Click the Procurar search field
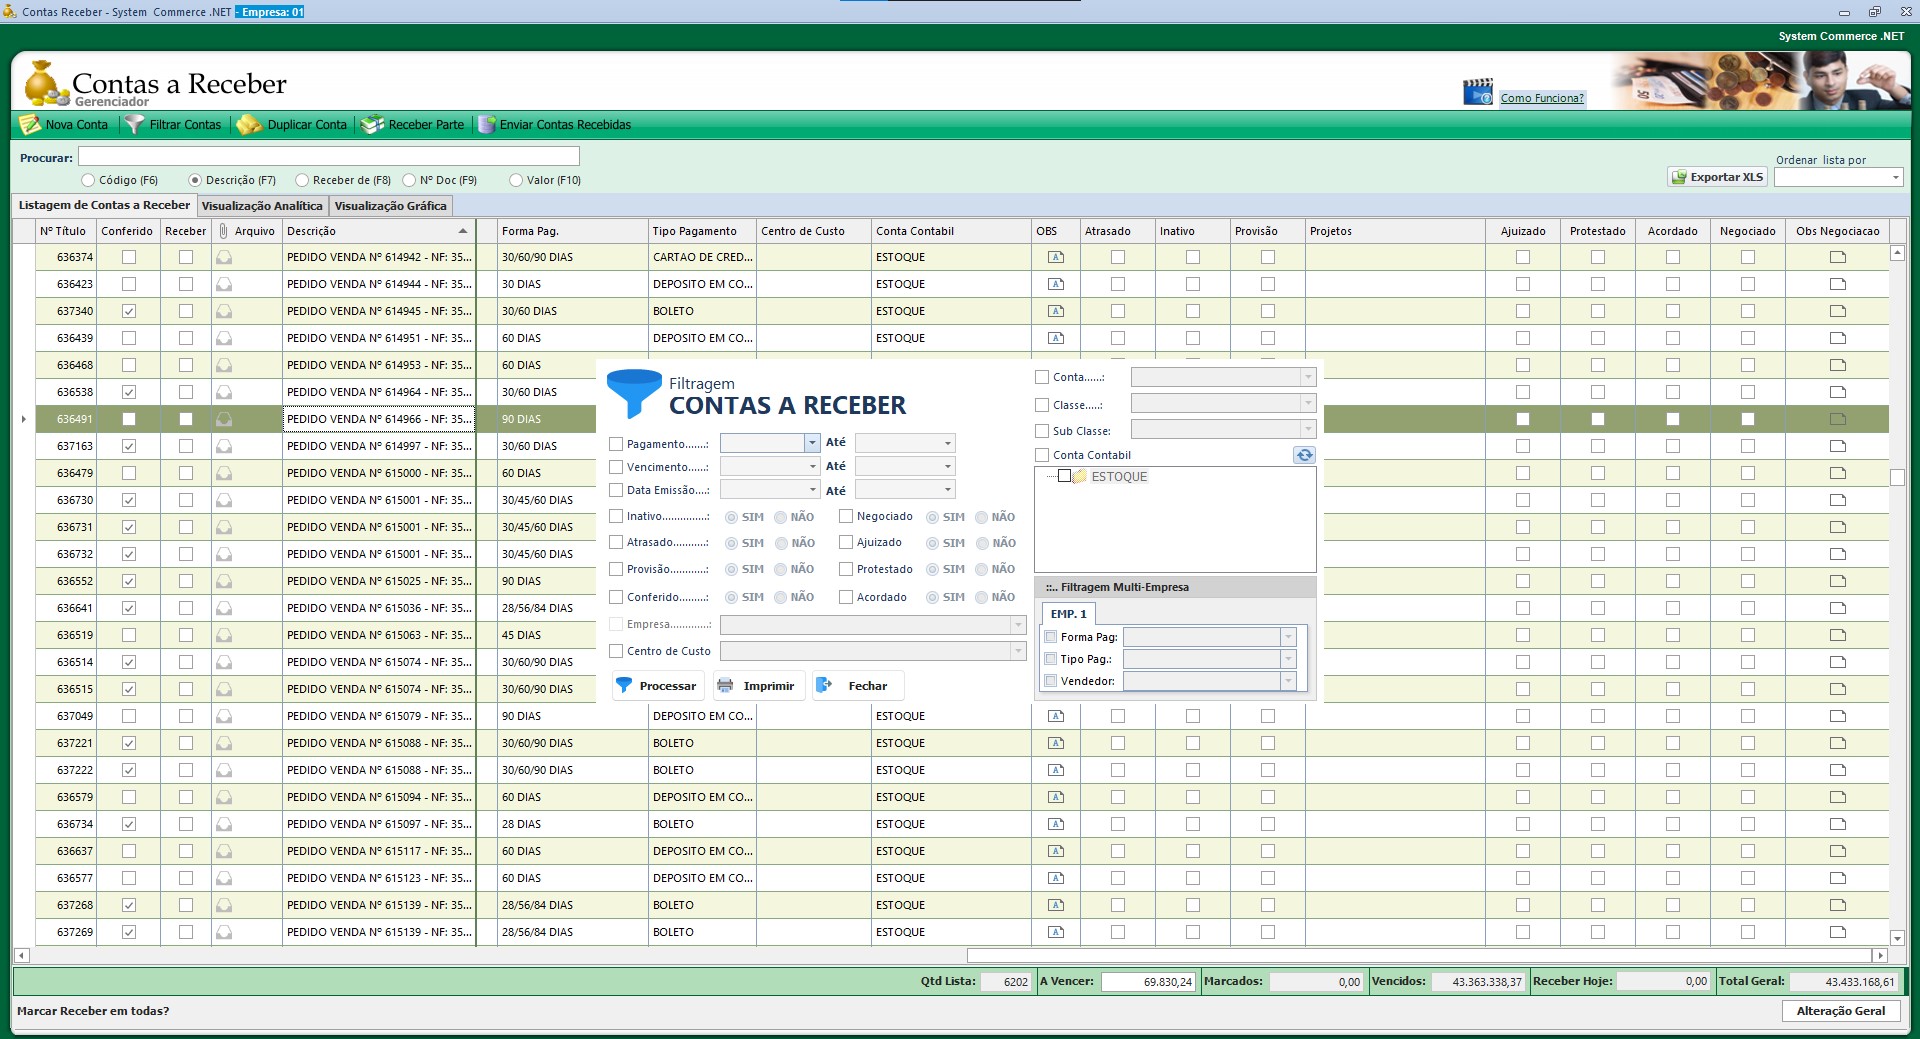 pyautogui.click(x=328, y=157)
